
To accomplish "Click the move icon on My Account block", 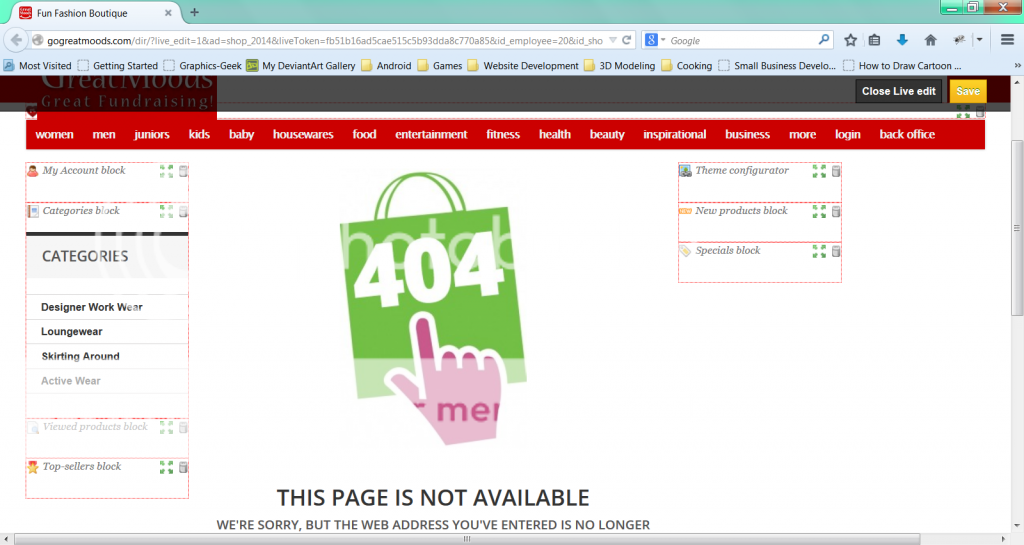I will pyautogui.click(x=166, y=171).
